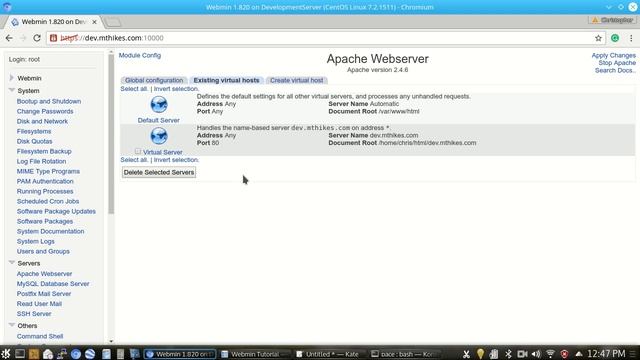Click the green extension icon in toolbar
Image resolution: width=640 pixels, height=360 pixels.
[x=615, y=38]
